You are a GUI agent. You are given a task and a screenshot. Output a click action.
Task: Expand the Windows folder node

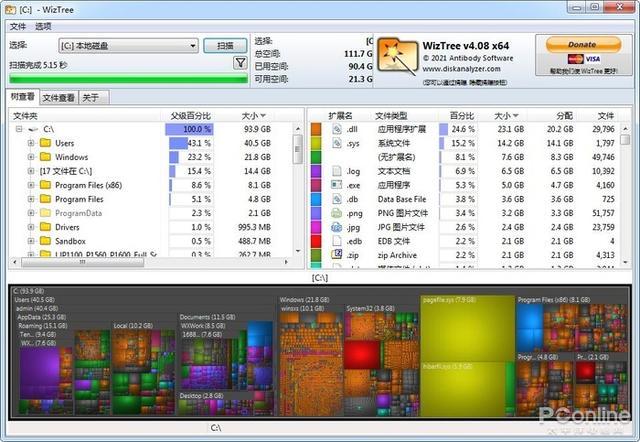click(x=31, y=157)
